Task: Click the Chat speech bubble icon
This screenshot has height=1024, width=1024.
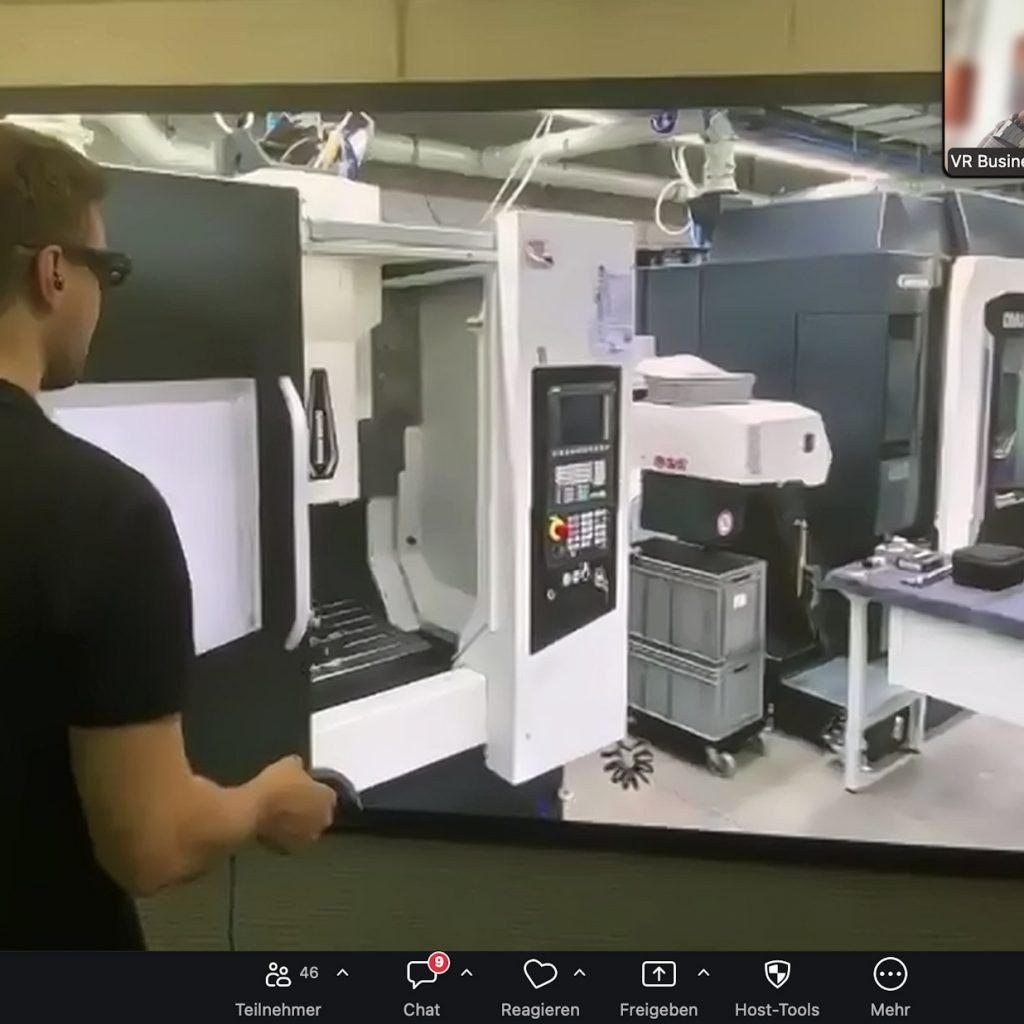Action: pos(421,975)
